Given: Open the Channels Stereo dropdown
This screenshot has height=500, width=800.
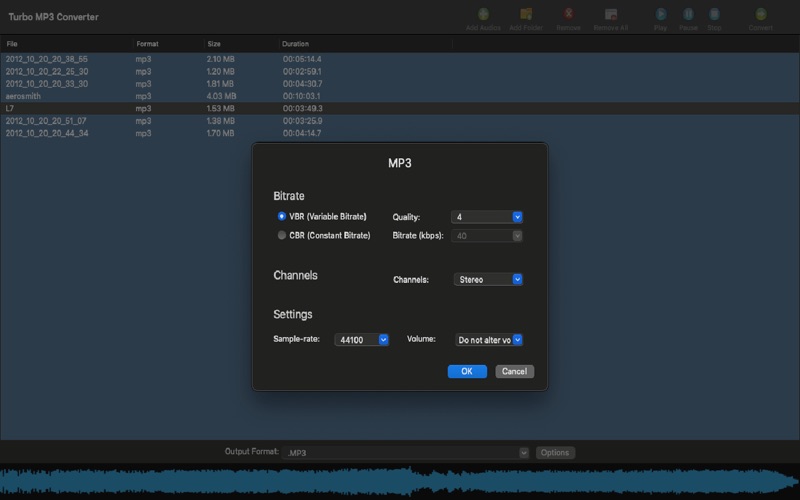Looking at the screenshot, I should coord(488,280).
